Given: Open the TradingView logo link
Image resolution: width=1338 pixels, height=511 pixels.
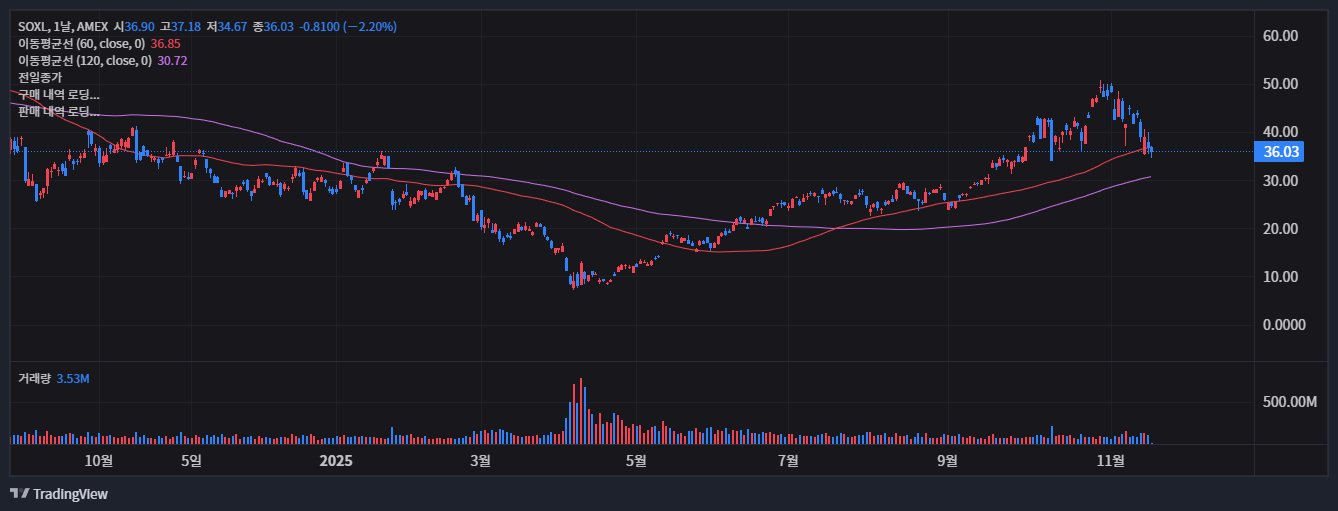Looking at the screenshot, I should coord(59,494).
